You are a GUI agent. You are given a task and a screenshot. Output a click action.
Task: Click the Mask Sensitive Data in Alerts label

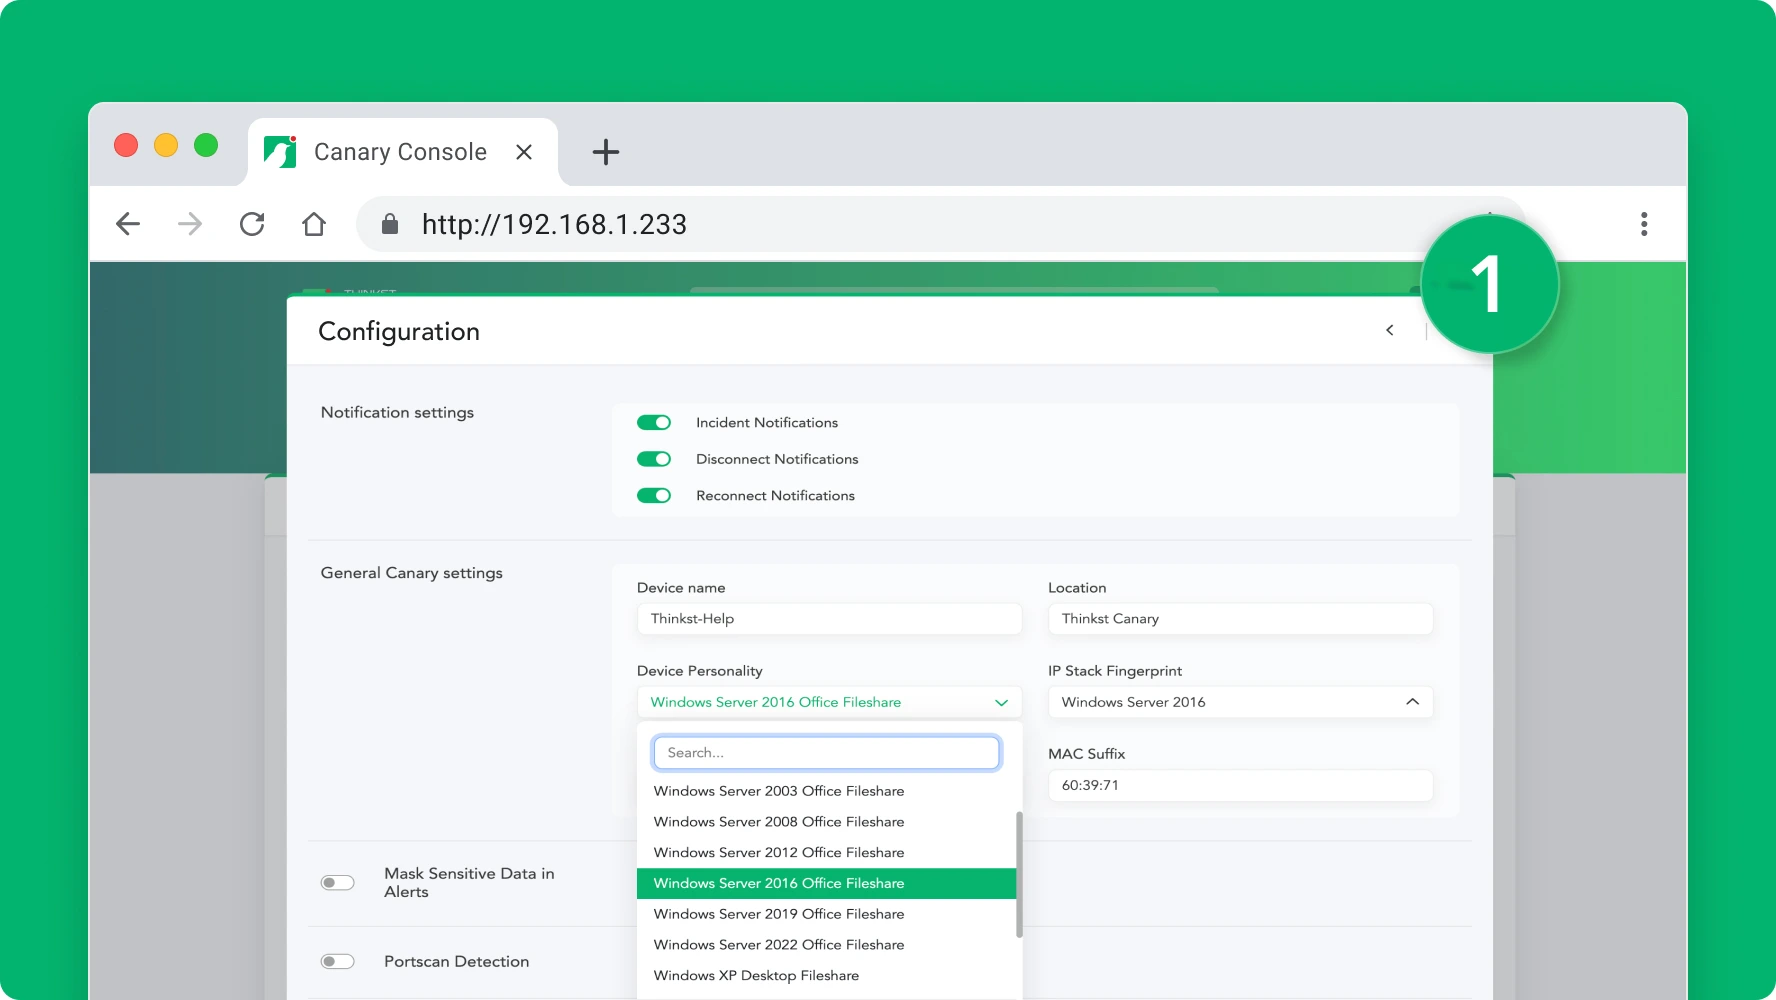pyautogui.click(x=469, y=883)
